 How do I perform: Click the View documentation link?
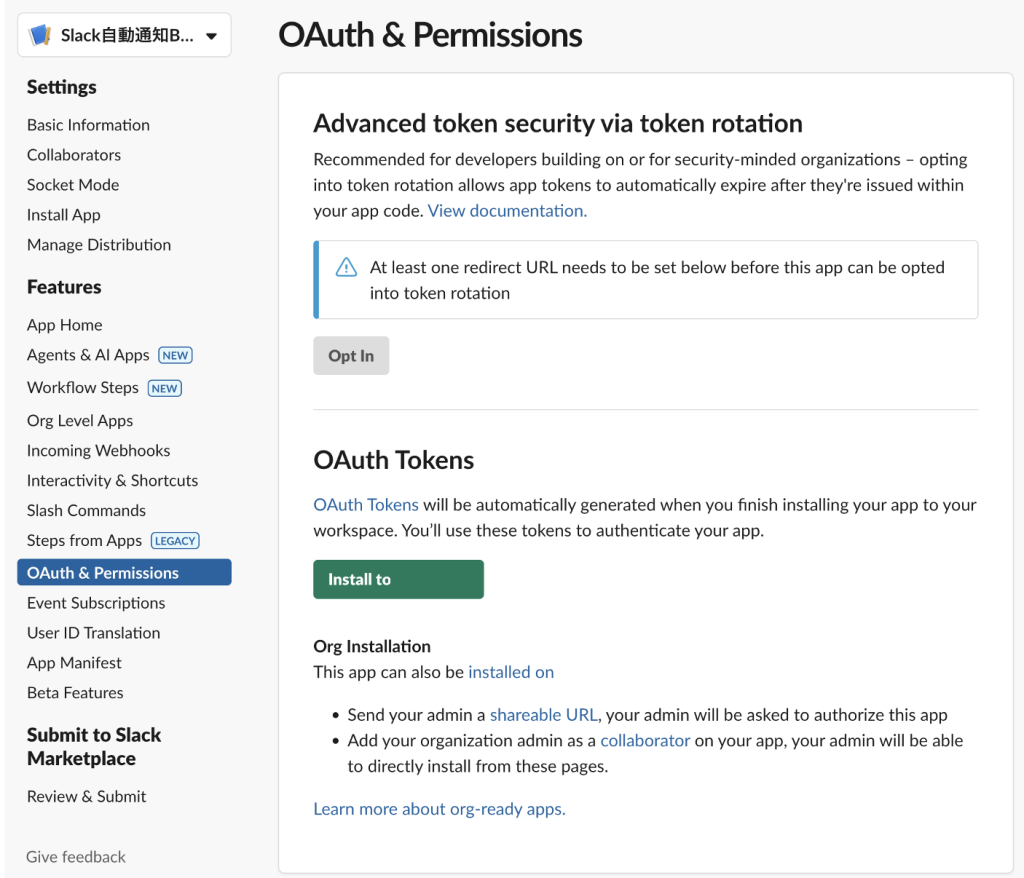507,211
